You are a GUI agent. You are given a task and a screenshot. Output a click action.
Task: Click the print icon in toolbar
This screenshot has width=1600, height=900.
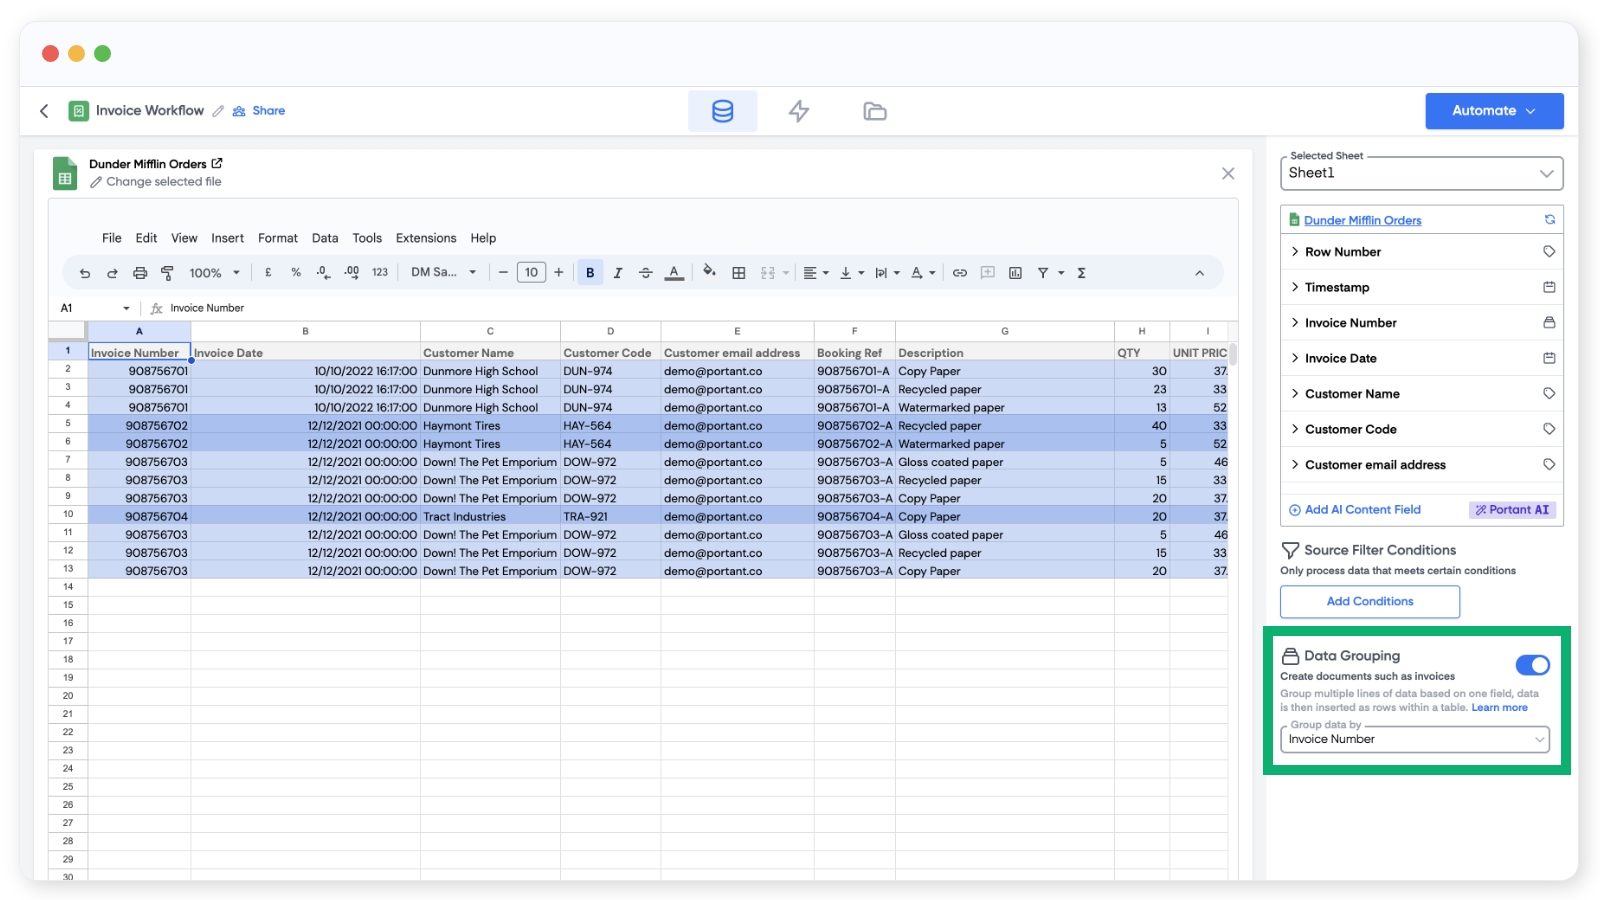[140, 273]
